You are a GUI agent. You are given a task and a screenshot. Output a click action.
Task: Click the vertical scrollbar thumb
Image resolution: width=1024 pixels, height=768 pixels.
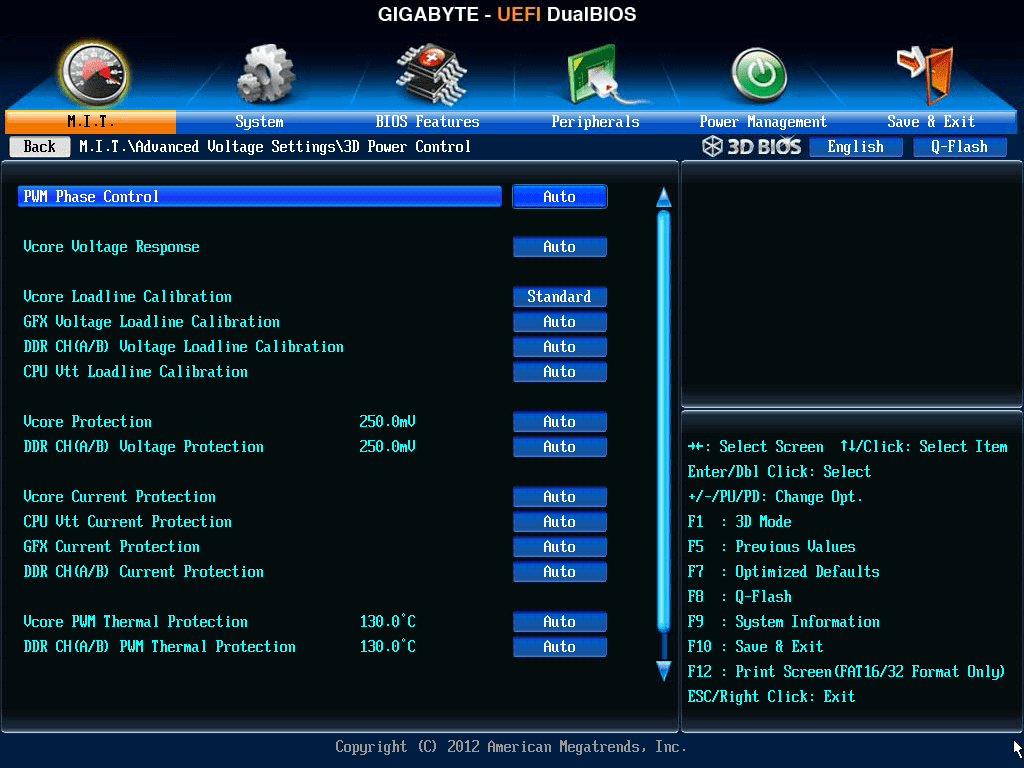(664, 421)
